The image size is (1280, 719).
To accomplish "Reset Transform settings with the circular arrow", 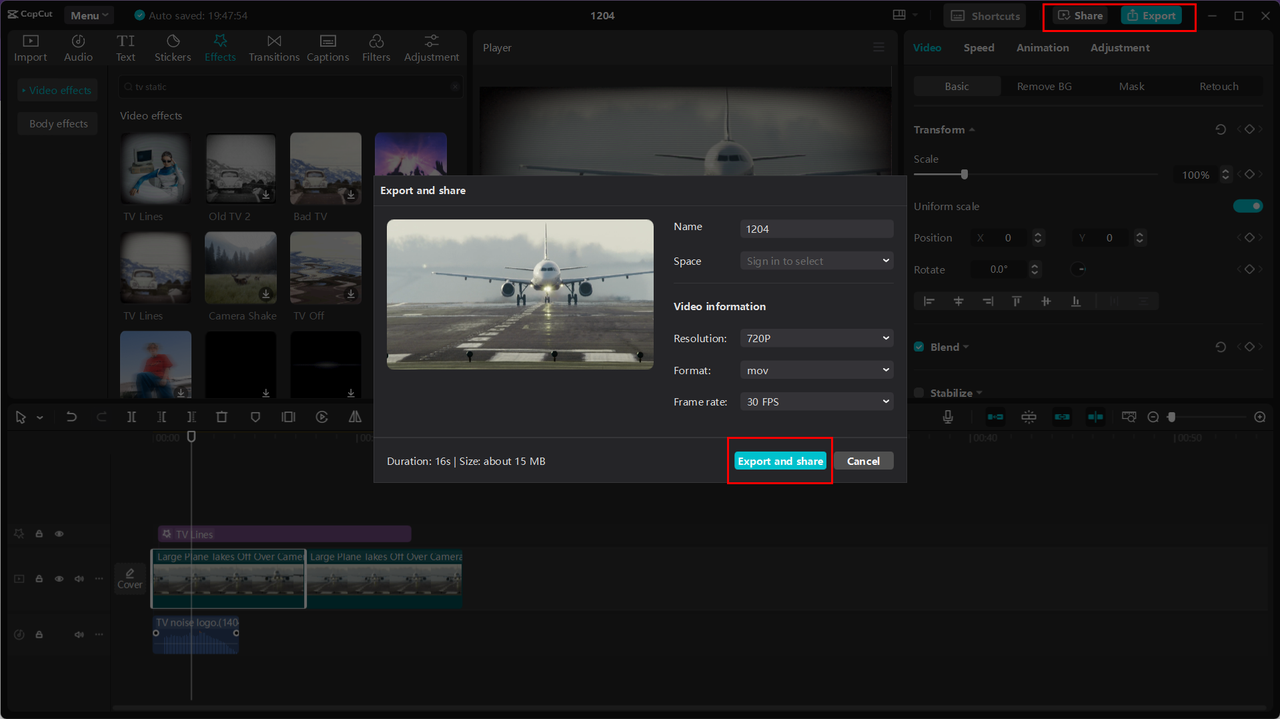I will 1221,130.
